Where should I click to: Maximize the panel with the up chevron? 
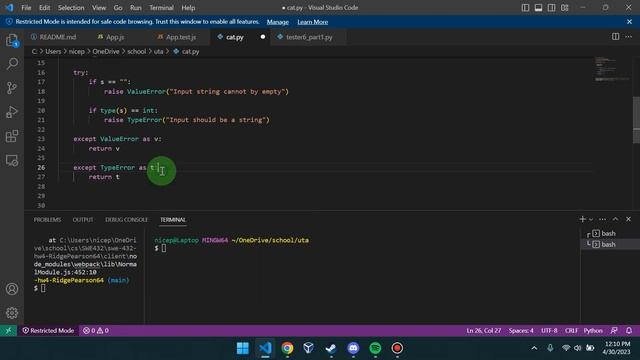(616, 219)
